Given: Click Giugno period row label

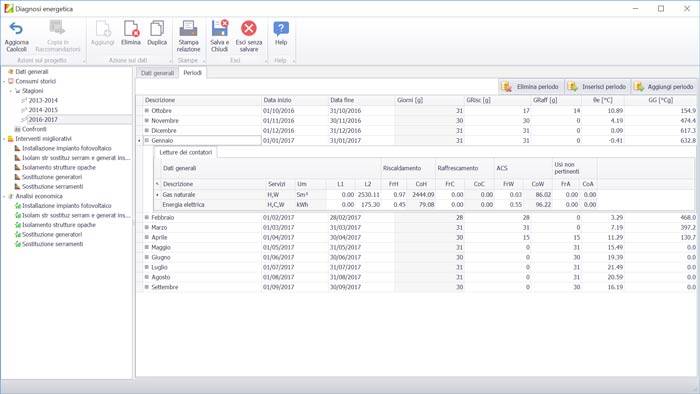Looking at the screenshot, I should (x=161, y=257).
